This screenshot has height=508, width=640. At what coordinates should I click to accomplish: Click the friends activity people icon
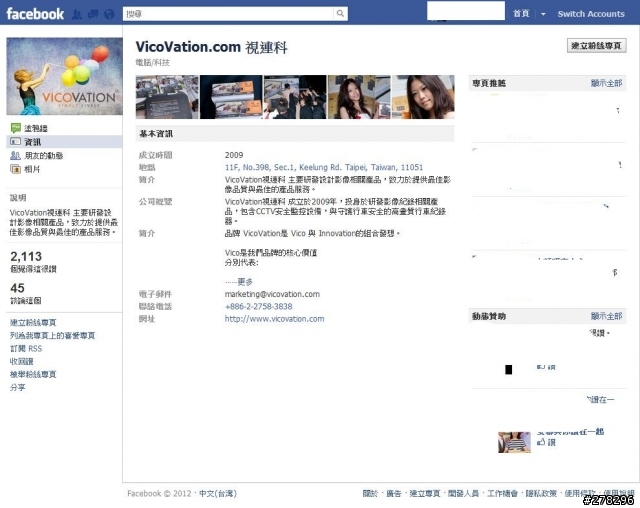click(x=16, y=155)
